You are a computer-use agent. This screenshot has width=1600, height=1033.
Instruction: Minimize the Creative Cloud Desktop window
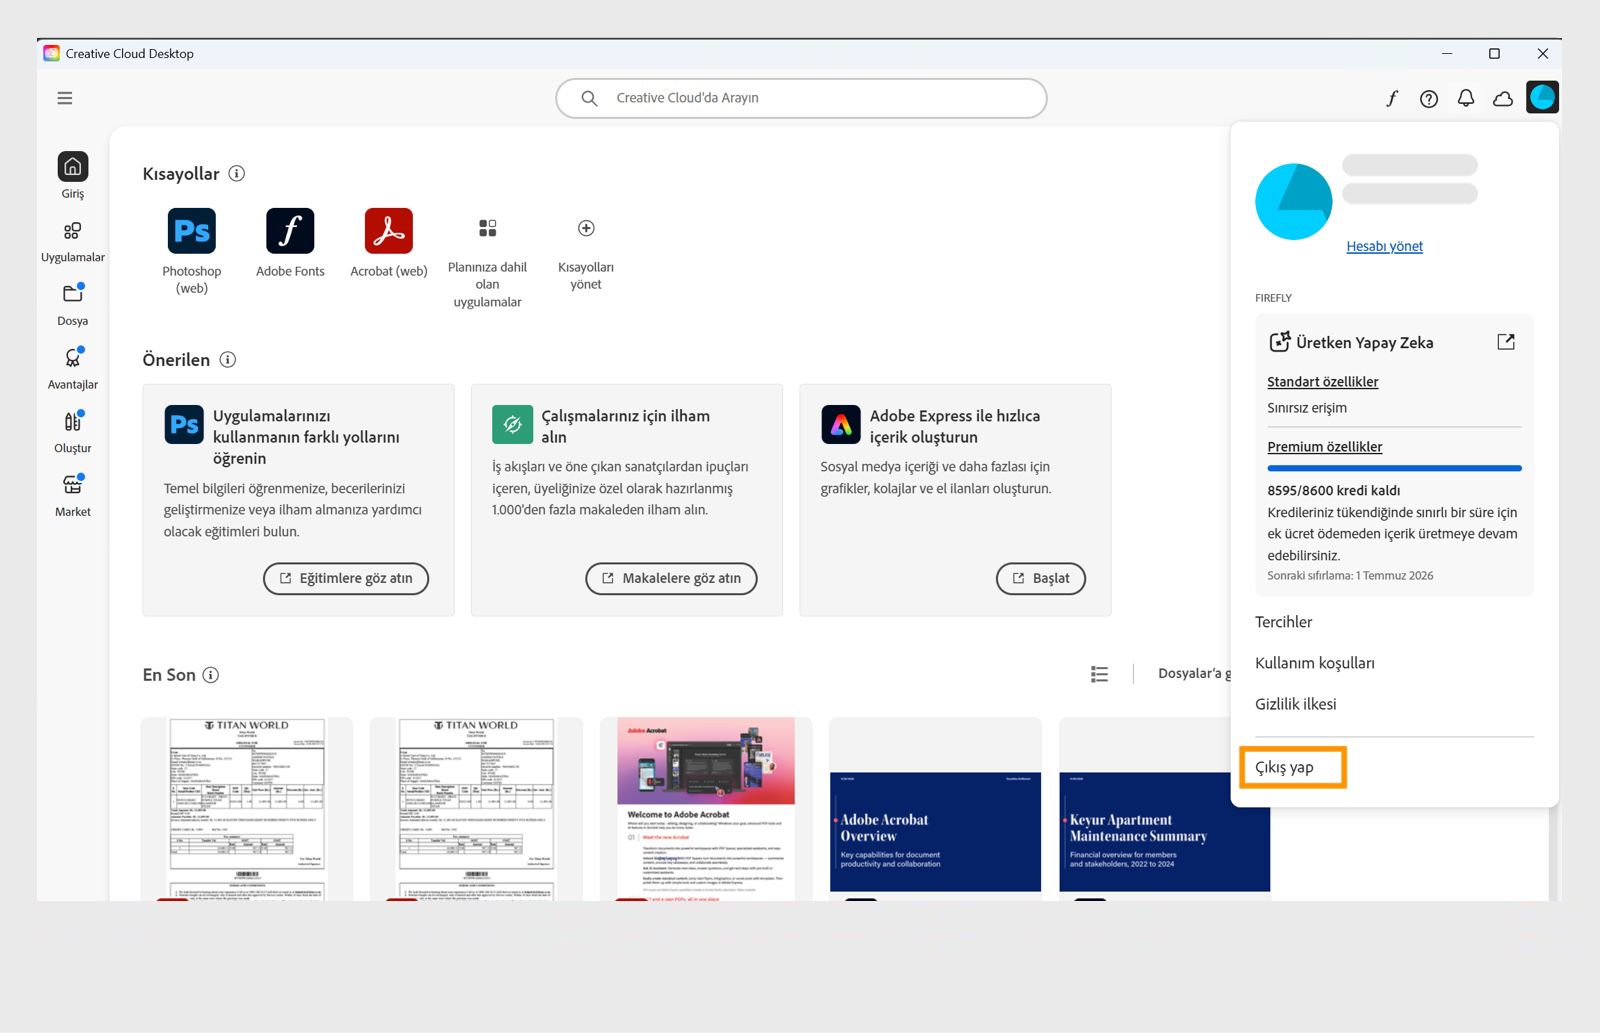[1446, 53]
